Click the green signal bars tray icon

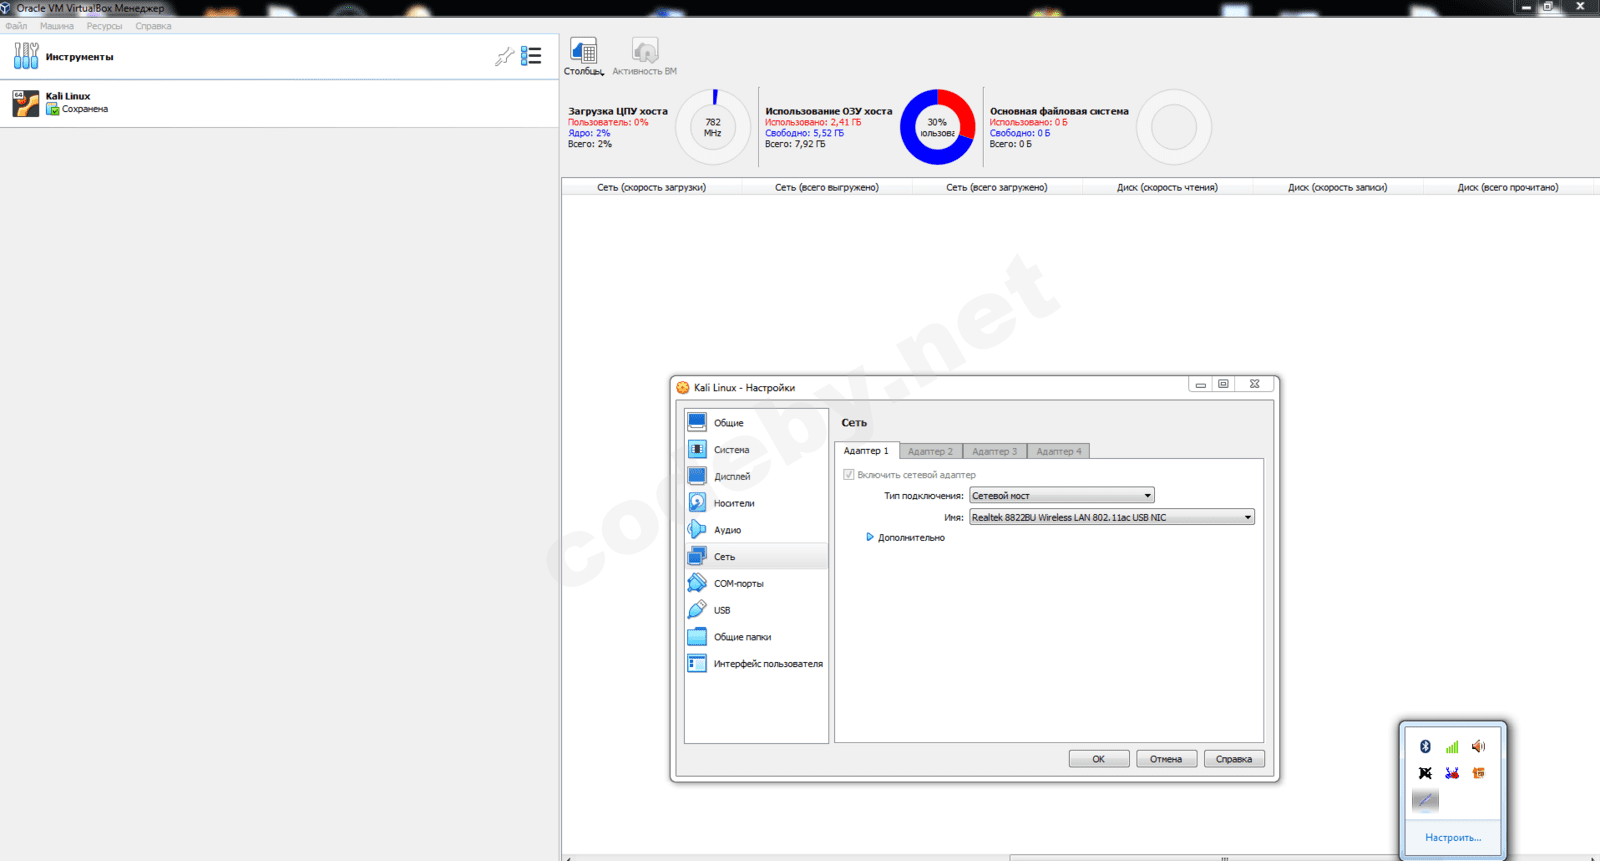pos(1452,746)
